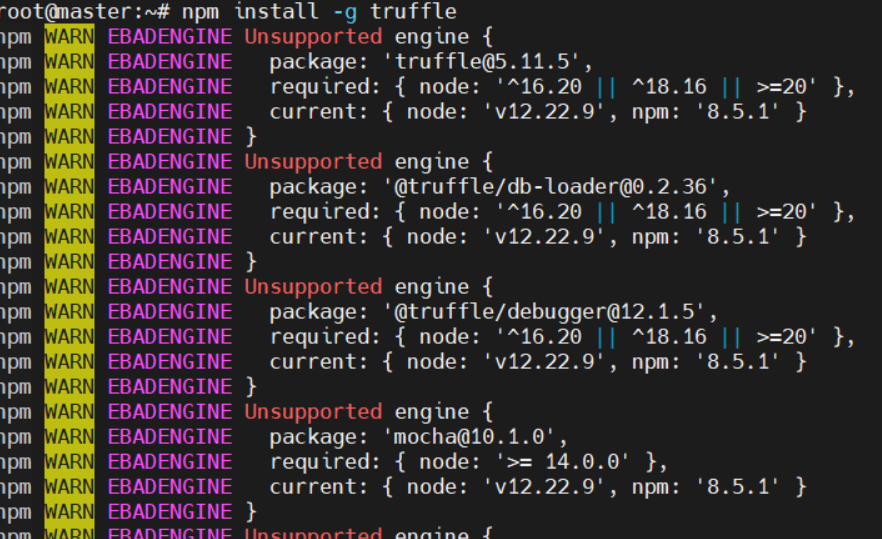This screenshot has height=539, width=882.
Task: Click 'Unsupported' above the mocha package line
Action: click(x=313, y=412)
